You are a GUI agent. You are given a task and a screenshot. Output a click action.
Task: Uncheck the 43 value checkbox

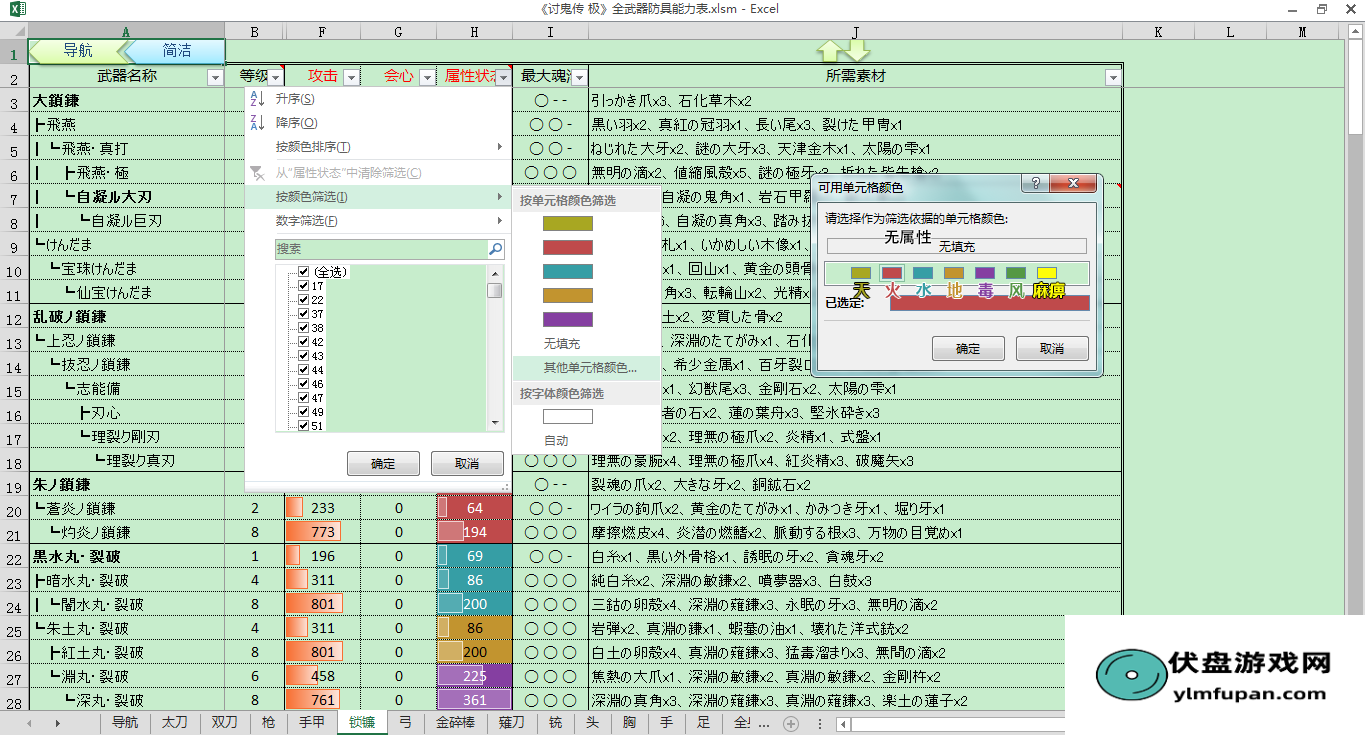(304, 356)
